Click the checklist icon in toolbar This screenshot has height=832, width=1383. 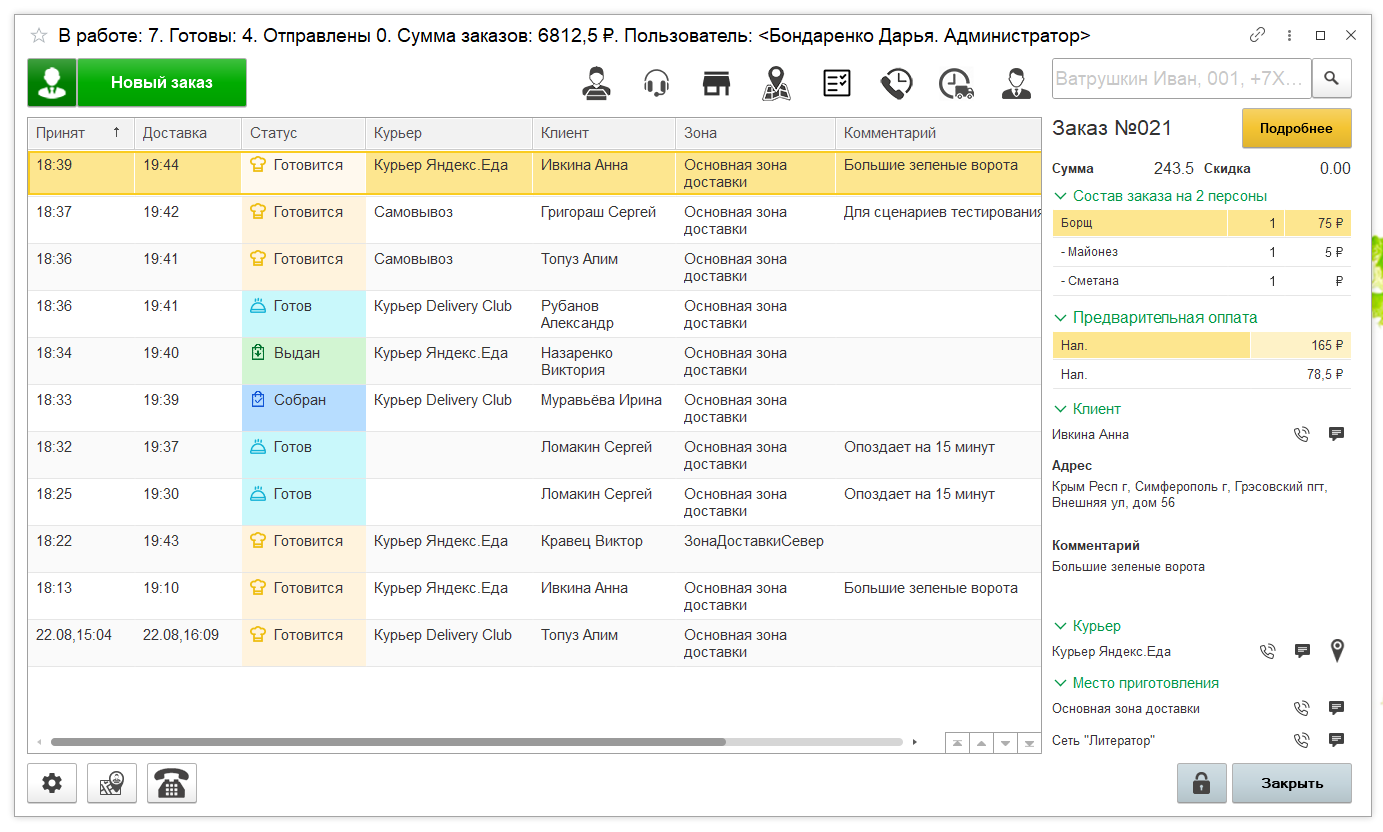[x=836, y=83]
